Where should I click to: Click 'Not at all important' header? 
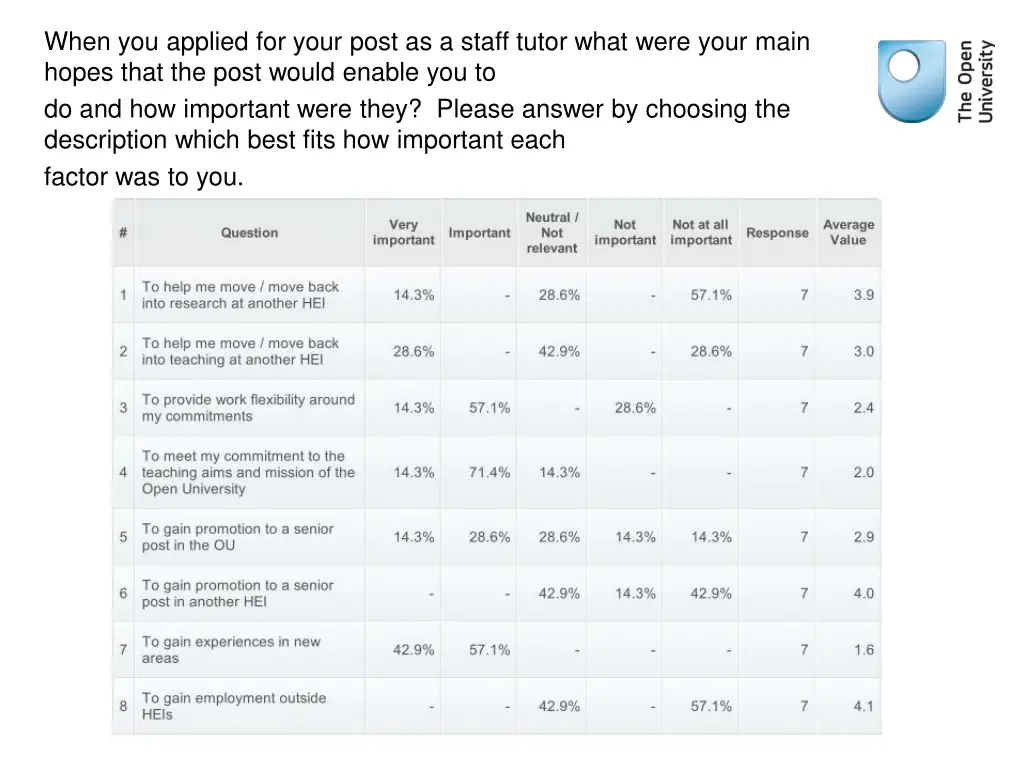(x=701, y=232)
